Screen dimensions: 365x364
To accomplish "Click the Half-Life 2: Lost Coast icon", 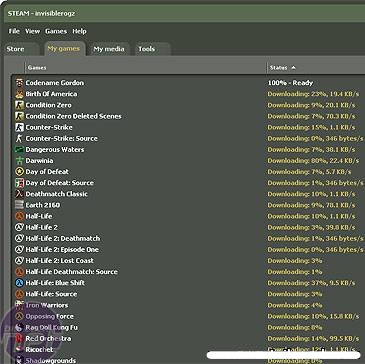I will 20,260.
